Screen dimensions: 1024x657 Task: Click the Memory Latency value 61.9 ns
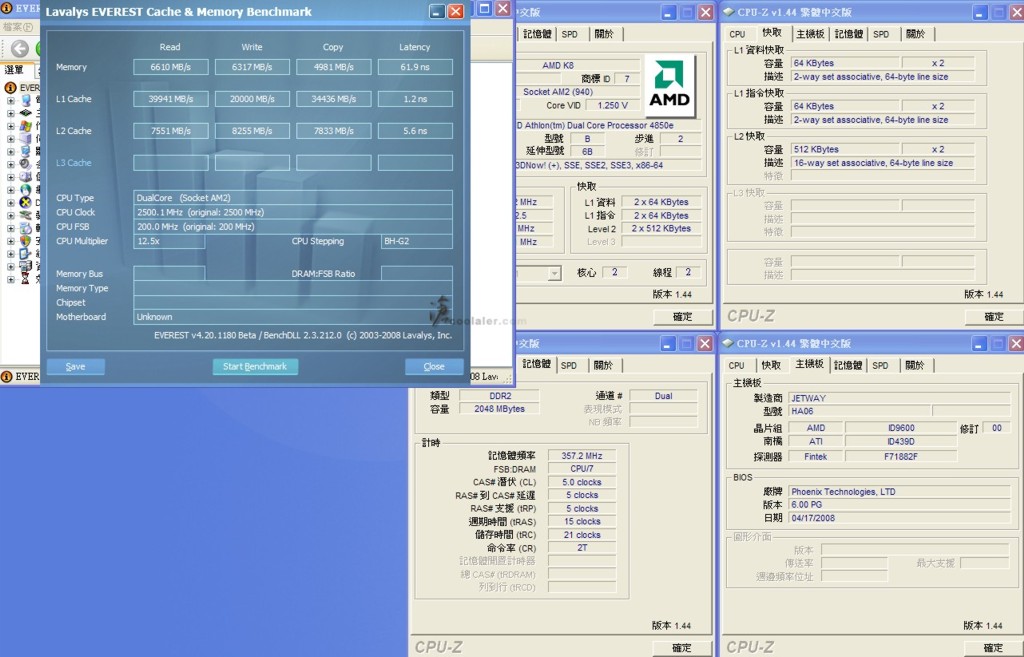tap(415, 67)
